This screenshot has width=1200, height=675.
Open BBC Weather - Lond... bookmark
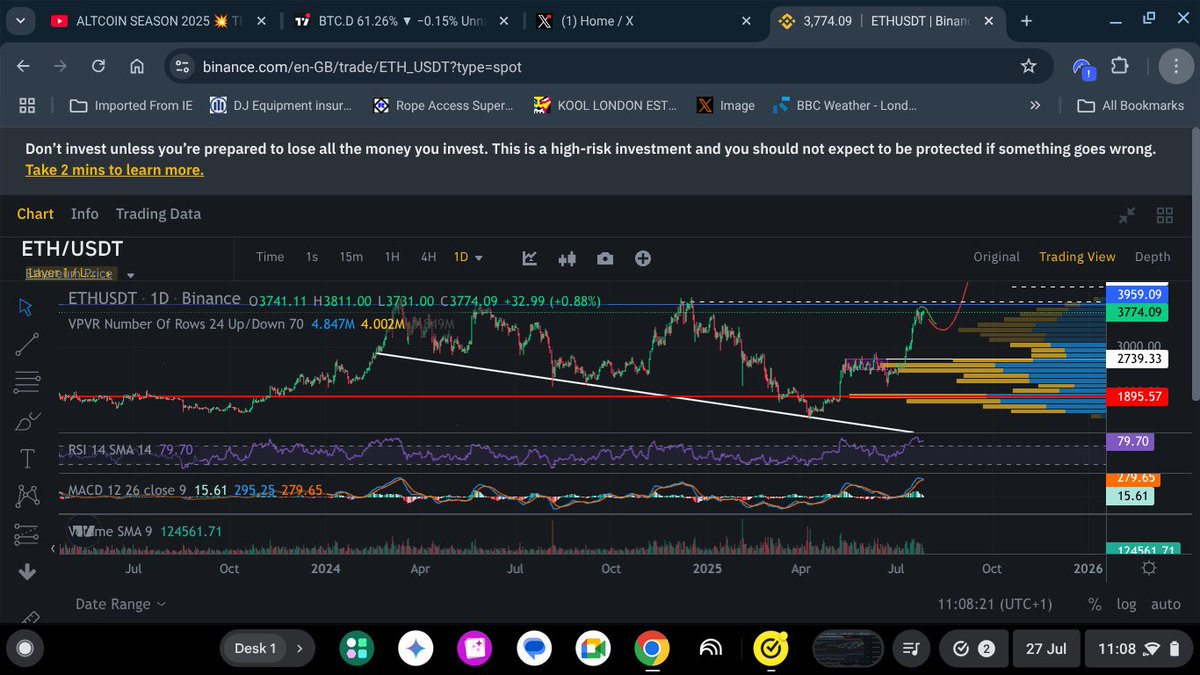point(843,105)
